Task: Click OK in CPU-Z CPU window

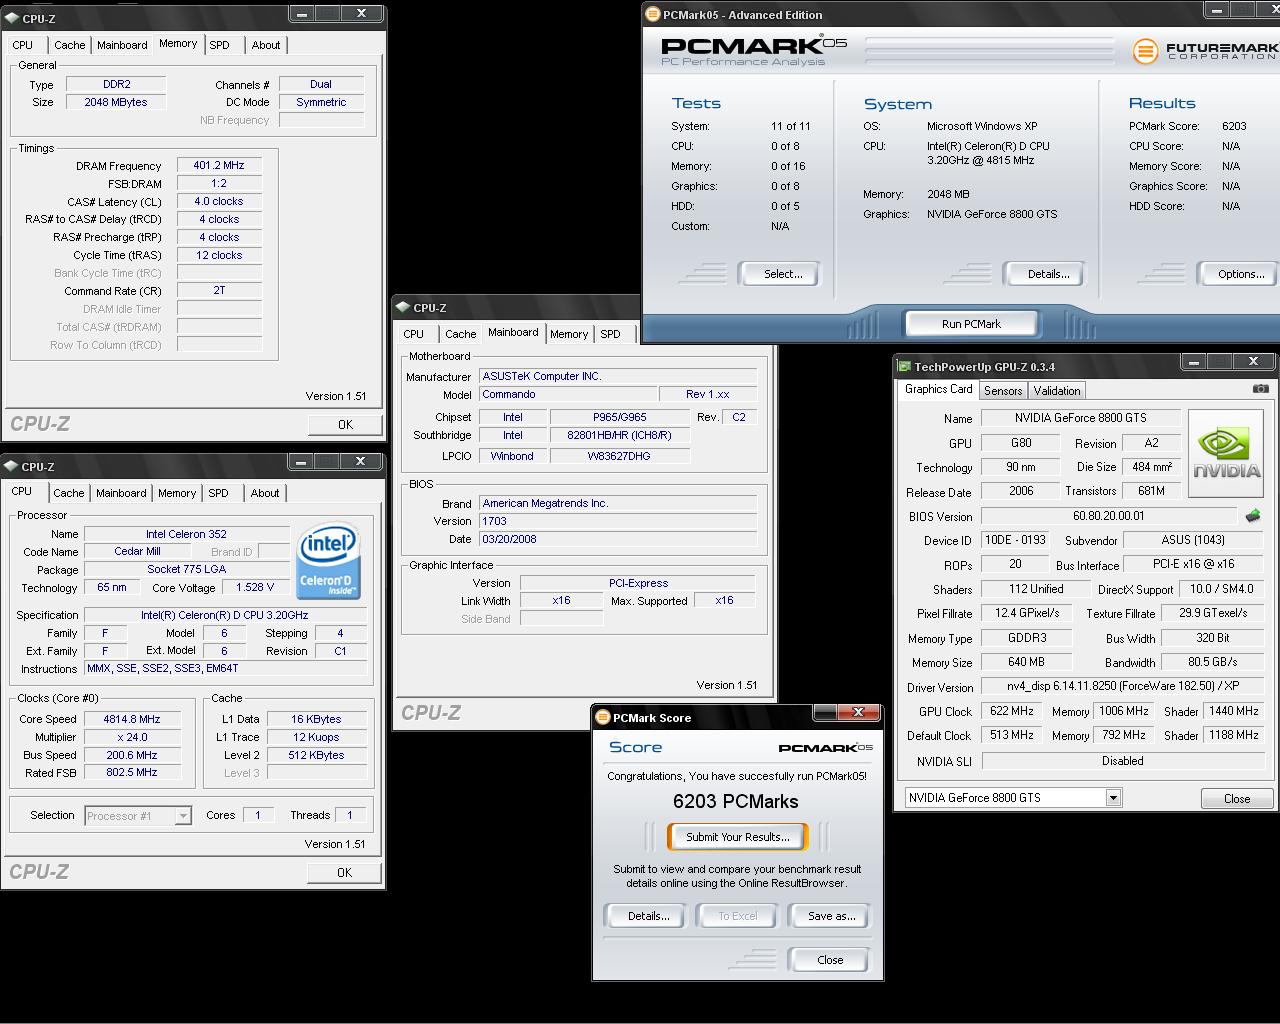Action: [344, 872]
